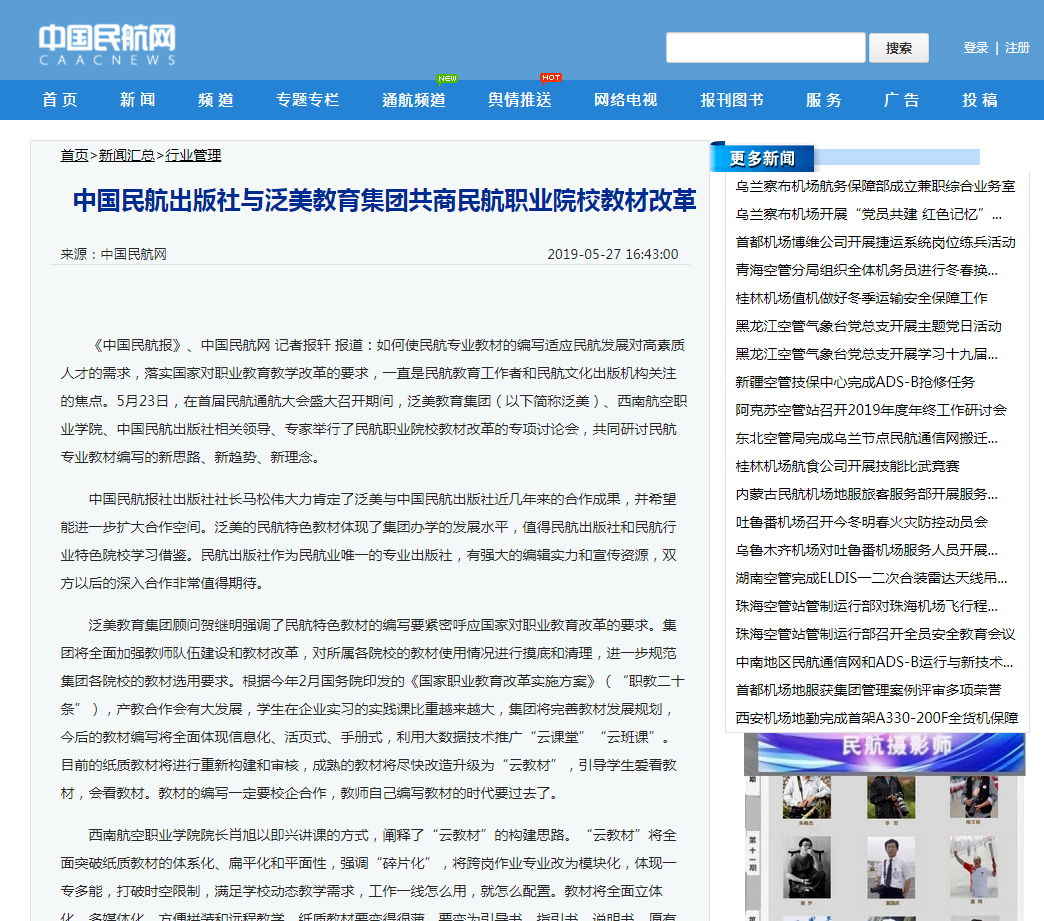This screenshot has height=921, width=1044.
Task: Click 行业管理 in the breadcrumb
Action: point(193,155)
